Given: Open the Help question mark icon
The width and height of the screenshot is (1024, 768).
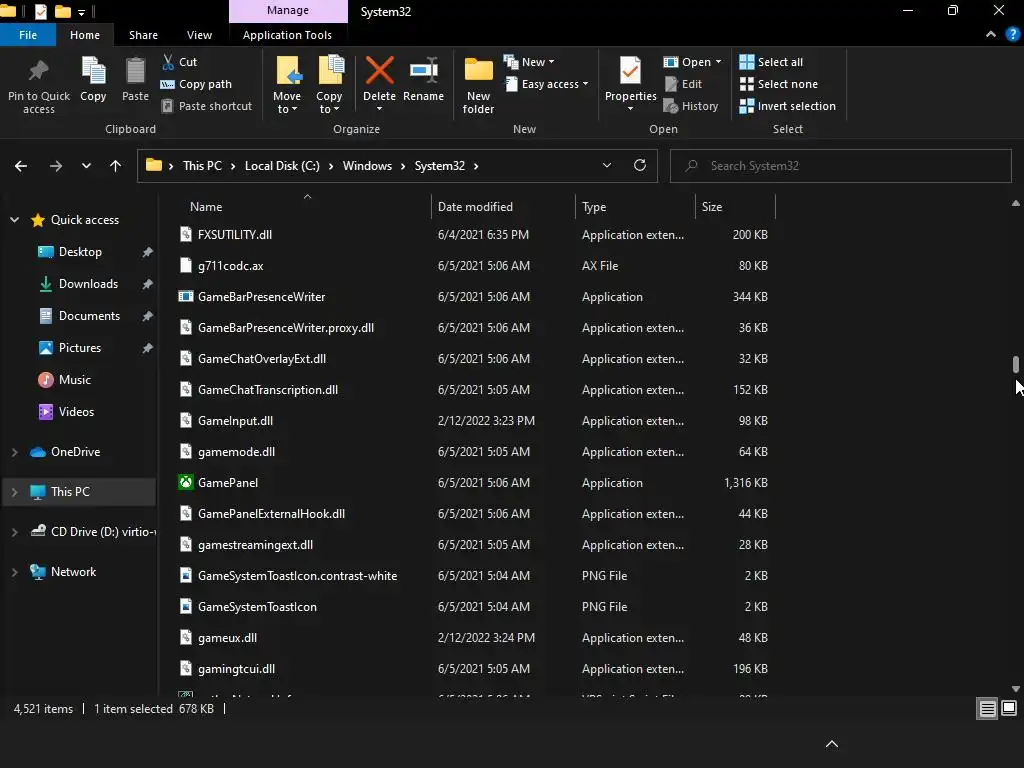Looking at the screenshot, I should point(1013,35).
